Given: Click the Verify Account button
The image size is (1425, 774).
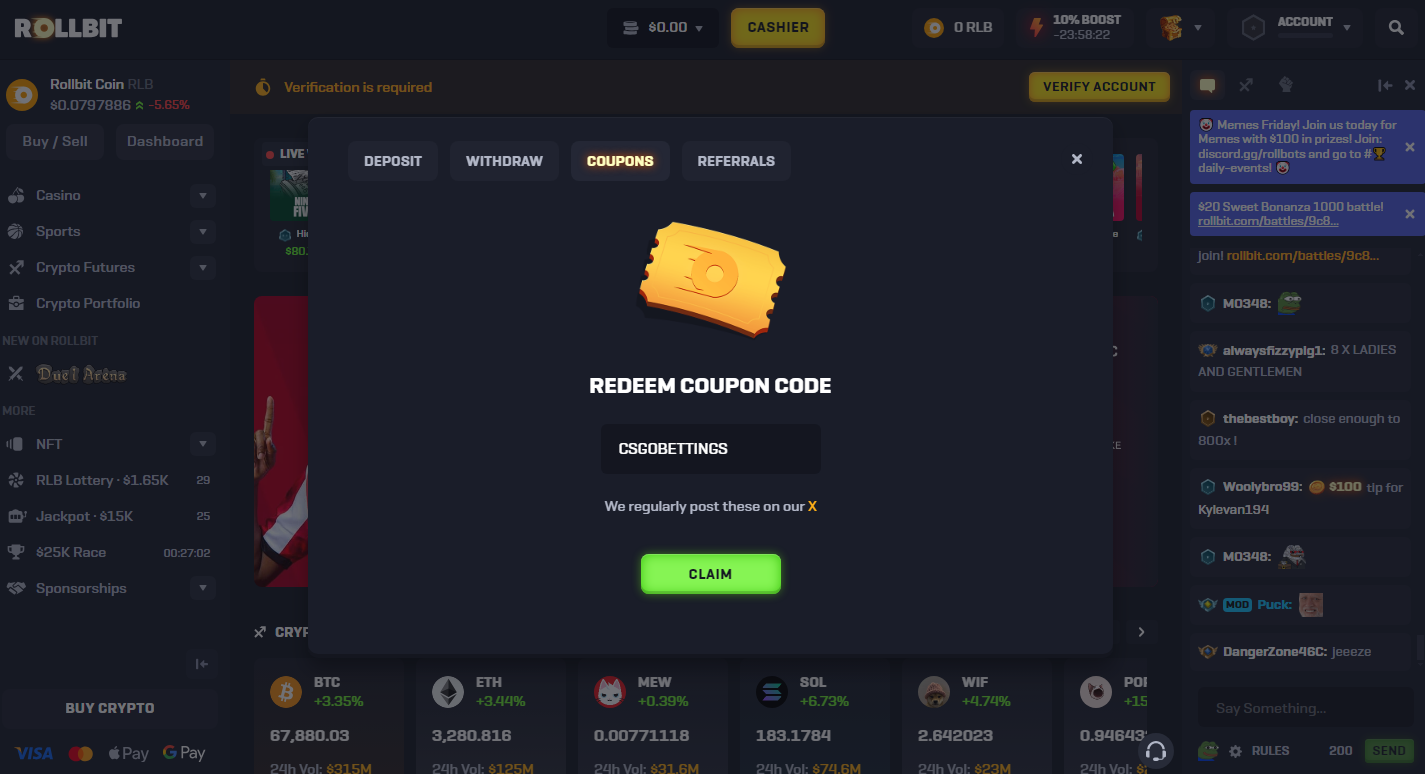Looking at the screenshot, I should (1099, 87).
